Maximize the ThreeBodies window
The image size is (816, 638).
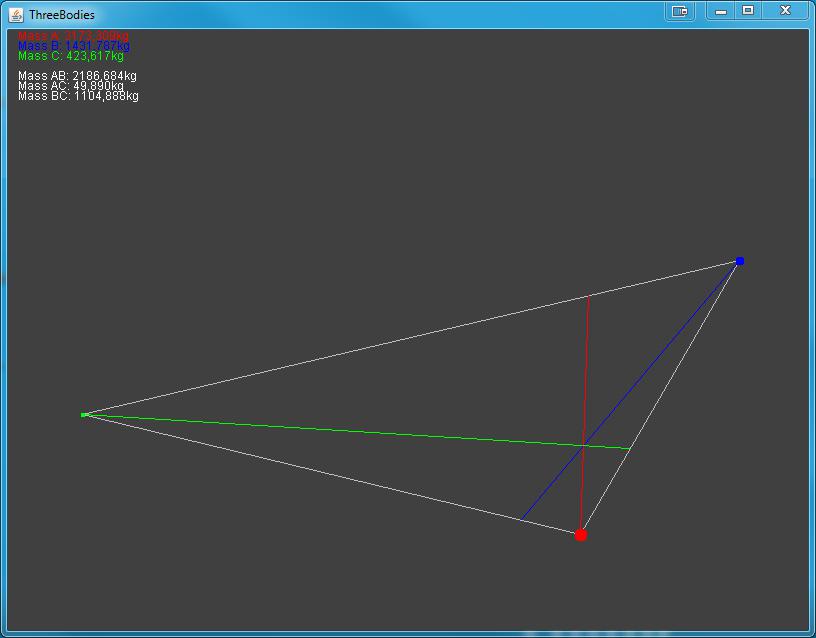(x=748, y=11)
